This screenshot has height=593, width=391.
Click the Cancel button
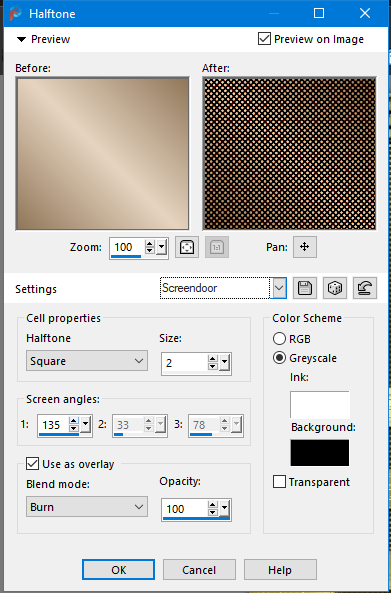click(x=199, y=570)
